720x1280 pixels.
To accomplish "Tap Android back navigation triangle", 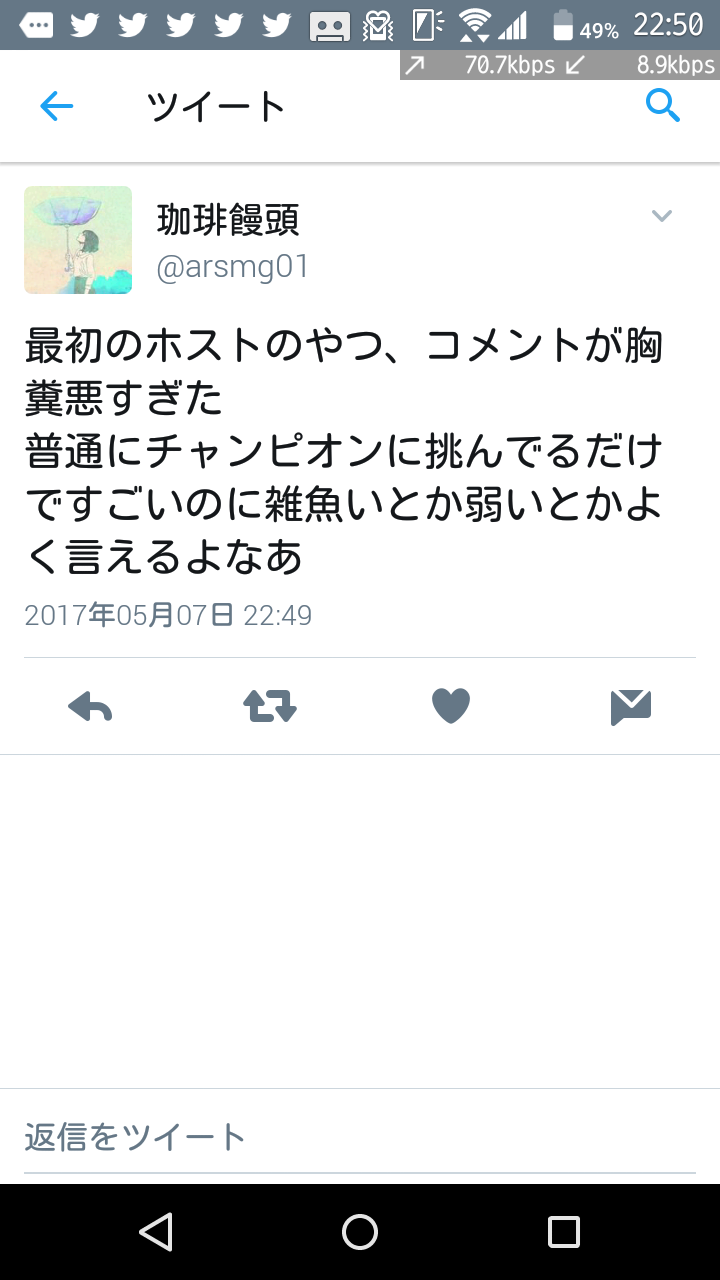I will click(x=156, y=1232).
